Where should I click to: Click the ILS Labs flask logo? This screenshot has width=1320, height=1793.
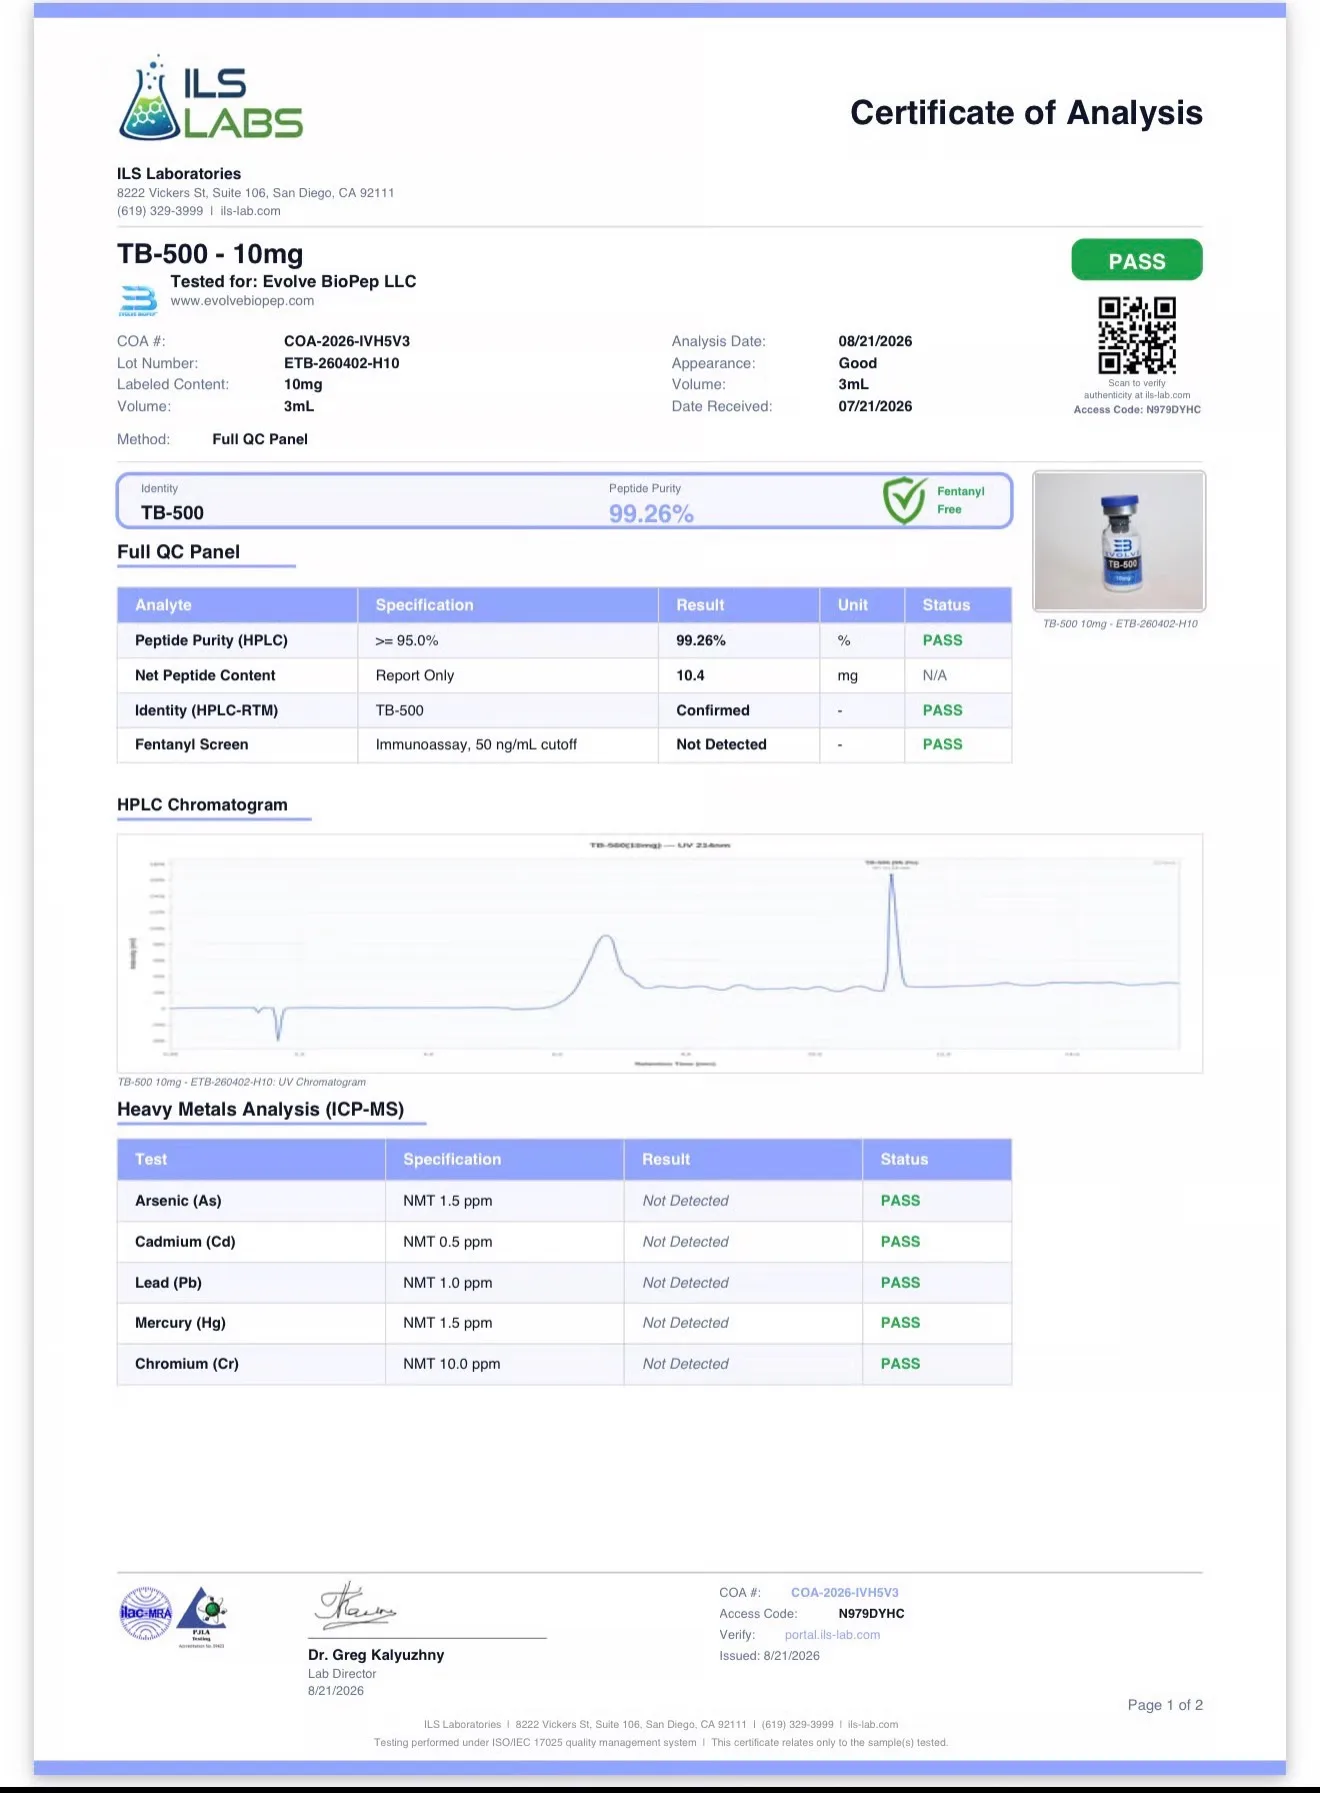click(211, 98)
